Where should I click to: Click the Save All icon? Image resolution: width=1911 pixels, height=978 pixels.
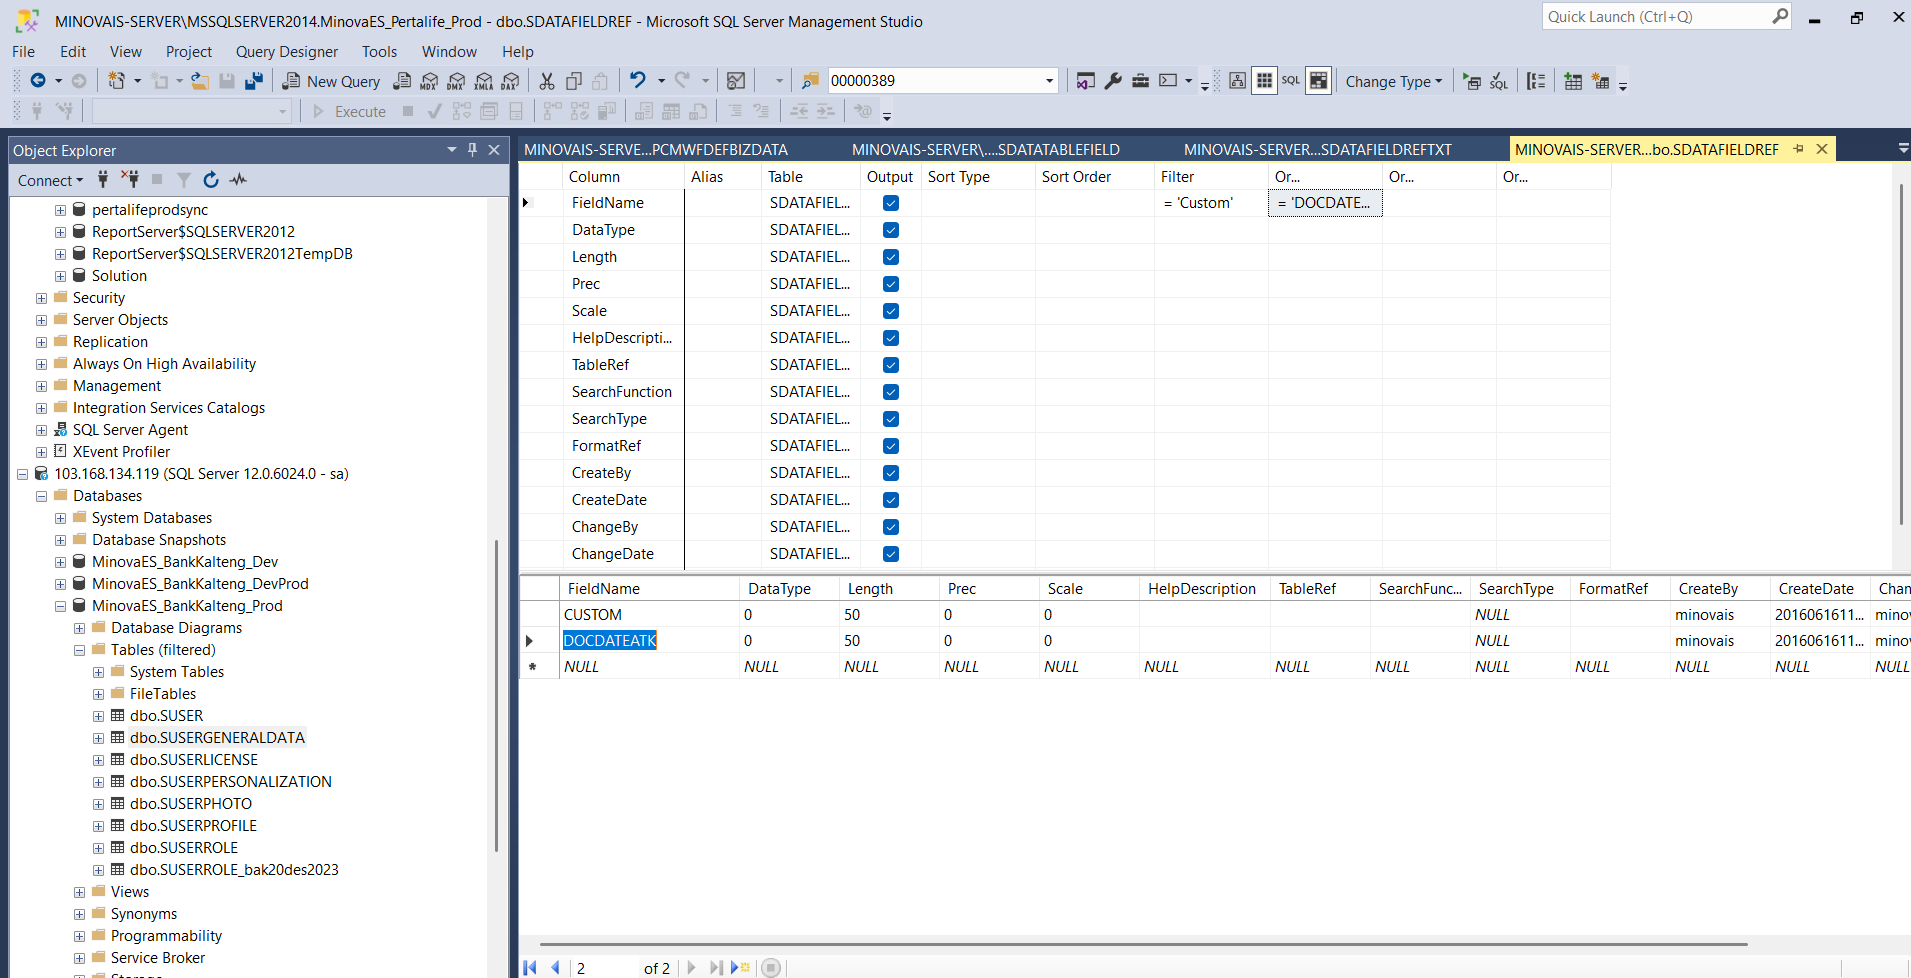254,81
